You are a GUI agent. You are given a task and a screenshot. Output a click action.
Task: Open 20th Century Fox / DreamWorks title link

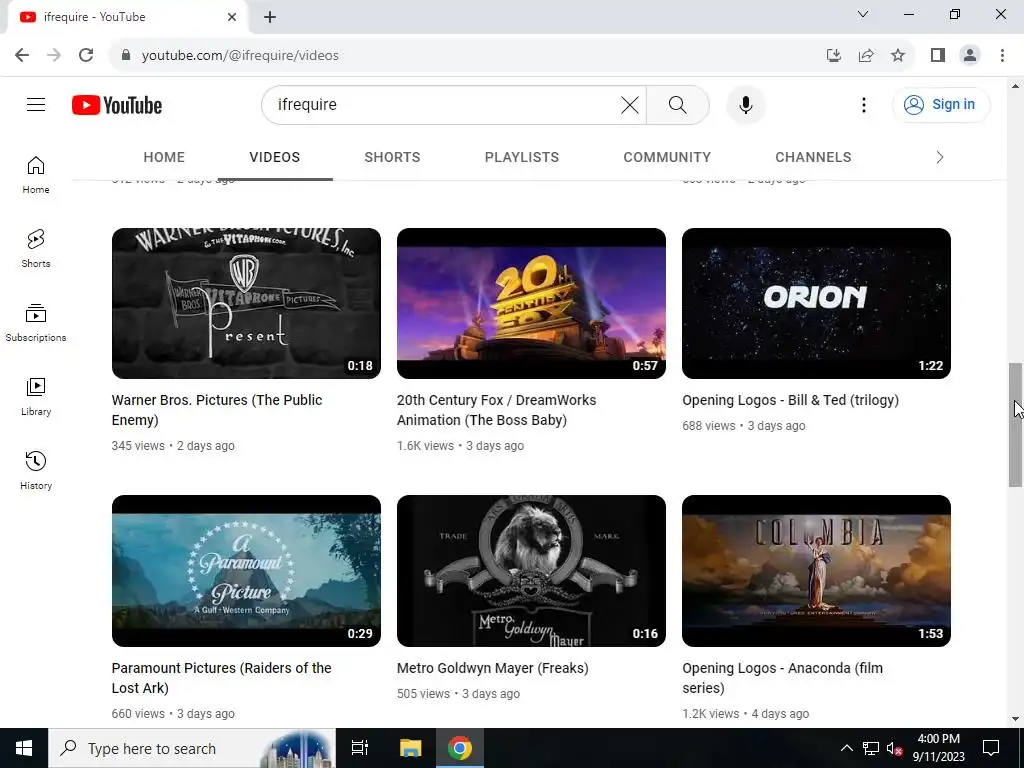(x=496, y=409)
